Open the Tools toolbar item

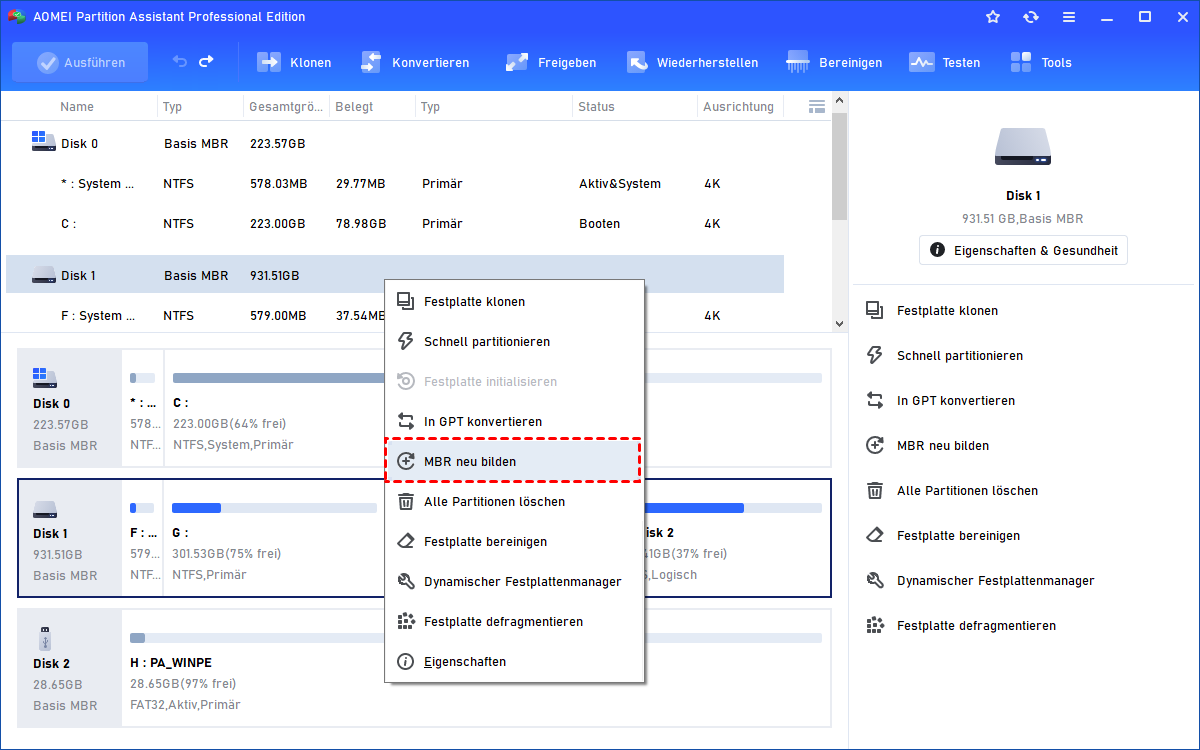coord(1041,62)
